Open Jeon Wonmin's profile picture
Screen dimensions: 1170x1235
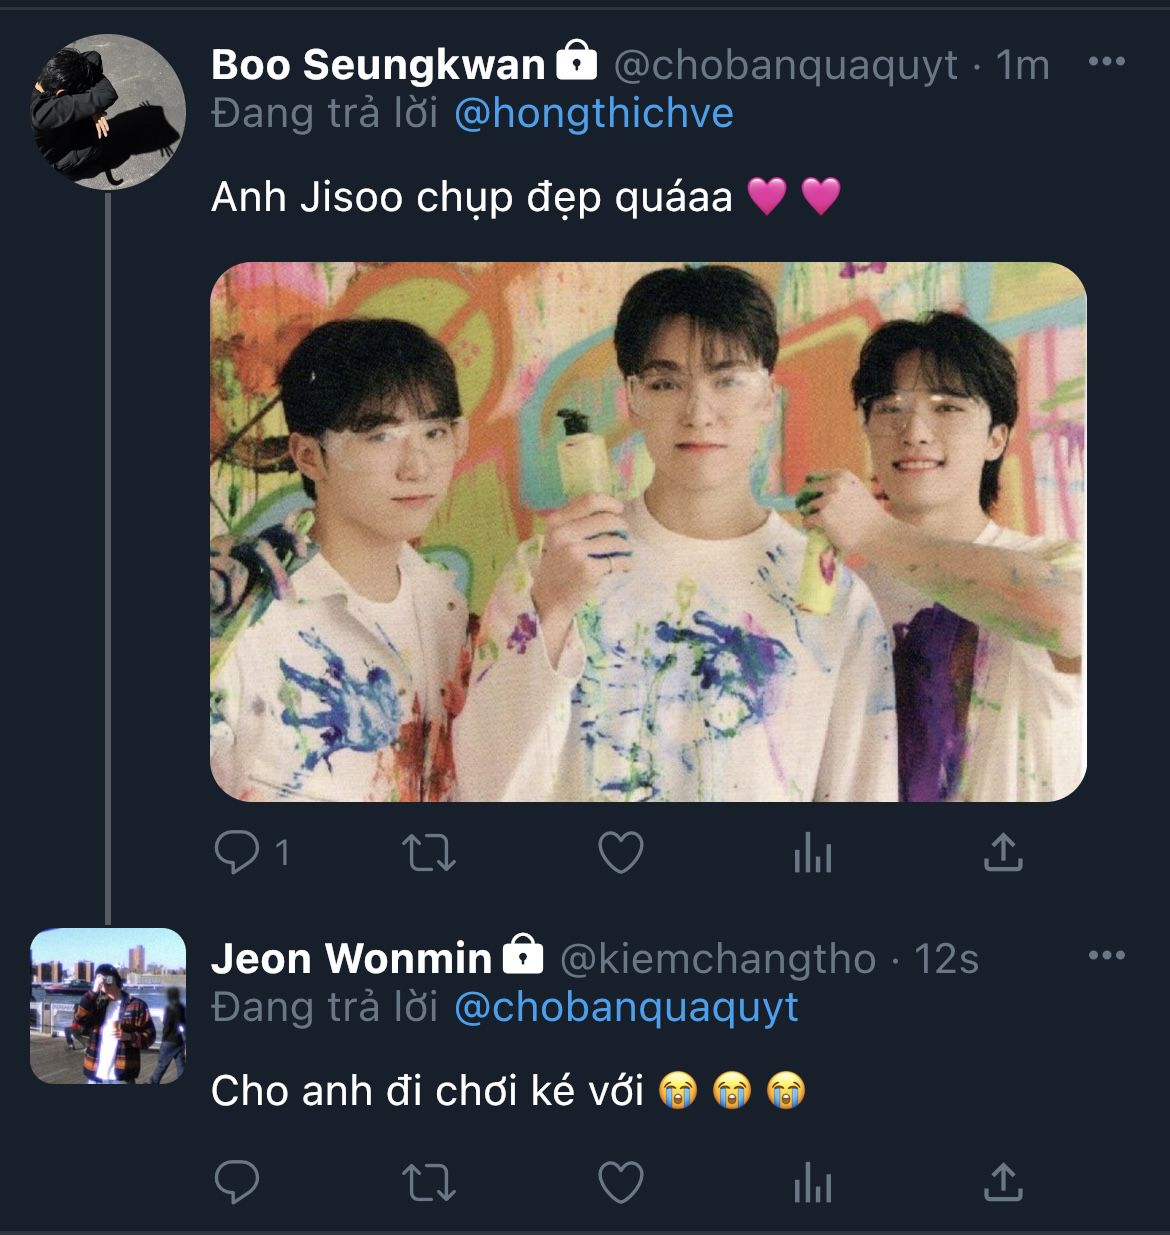click(x=108, y=1005)
